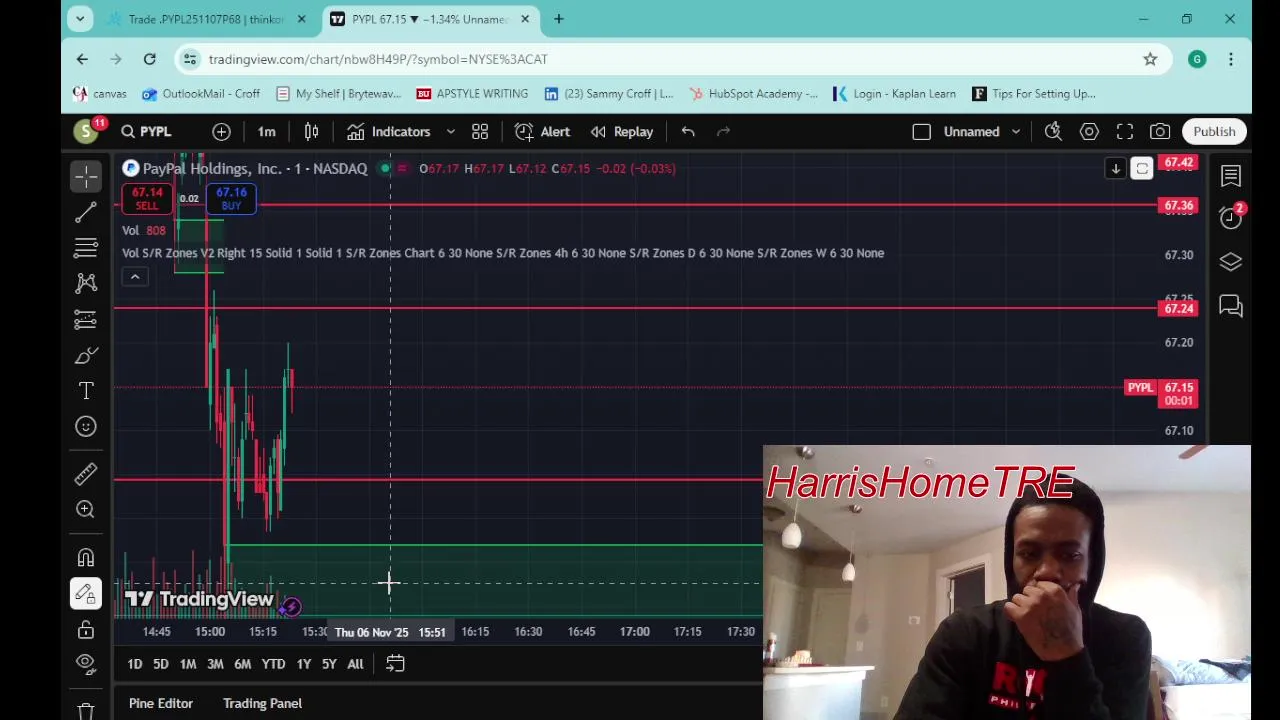Select the 6M time range
Screen dimensions: 1280x720
[242, 664]
